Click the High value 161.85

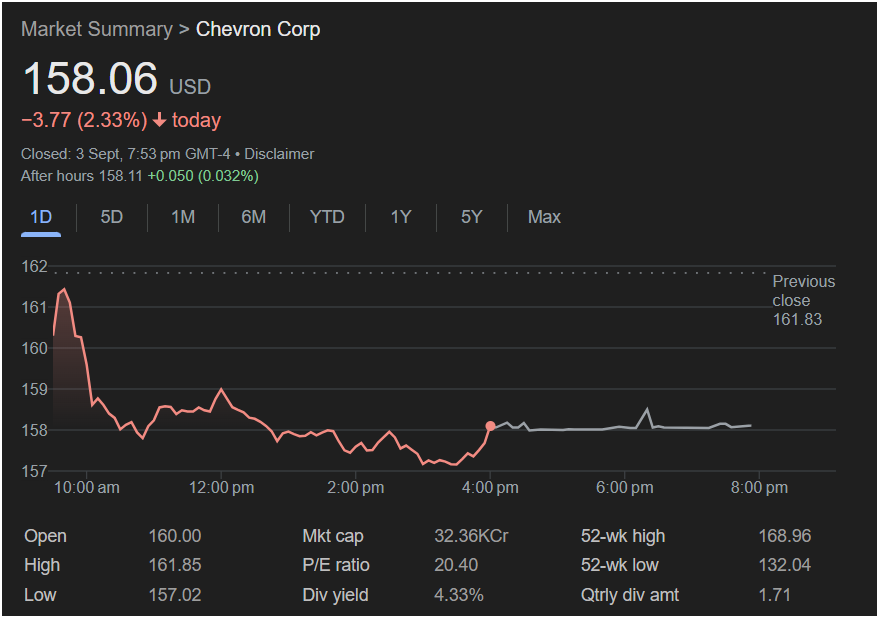[x=175, y=565]
